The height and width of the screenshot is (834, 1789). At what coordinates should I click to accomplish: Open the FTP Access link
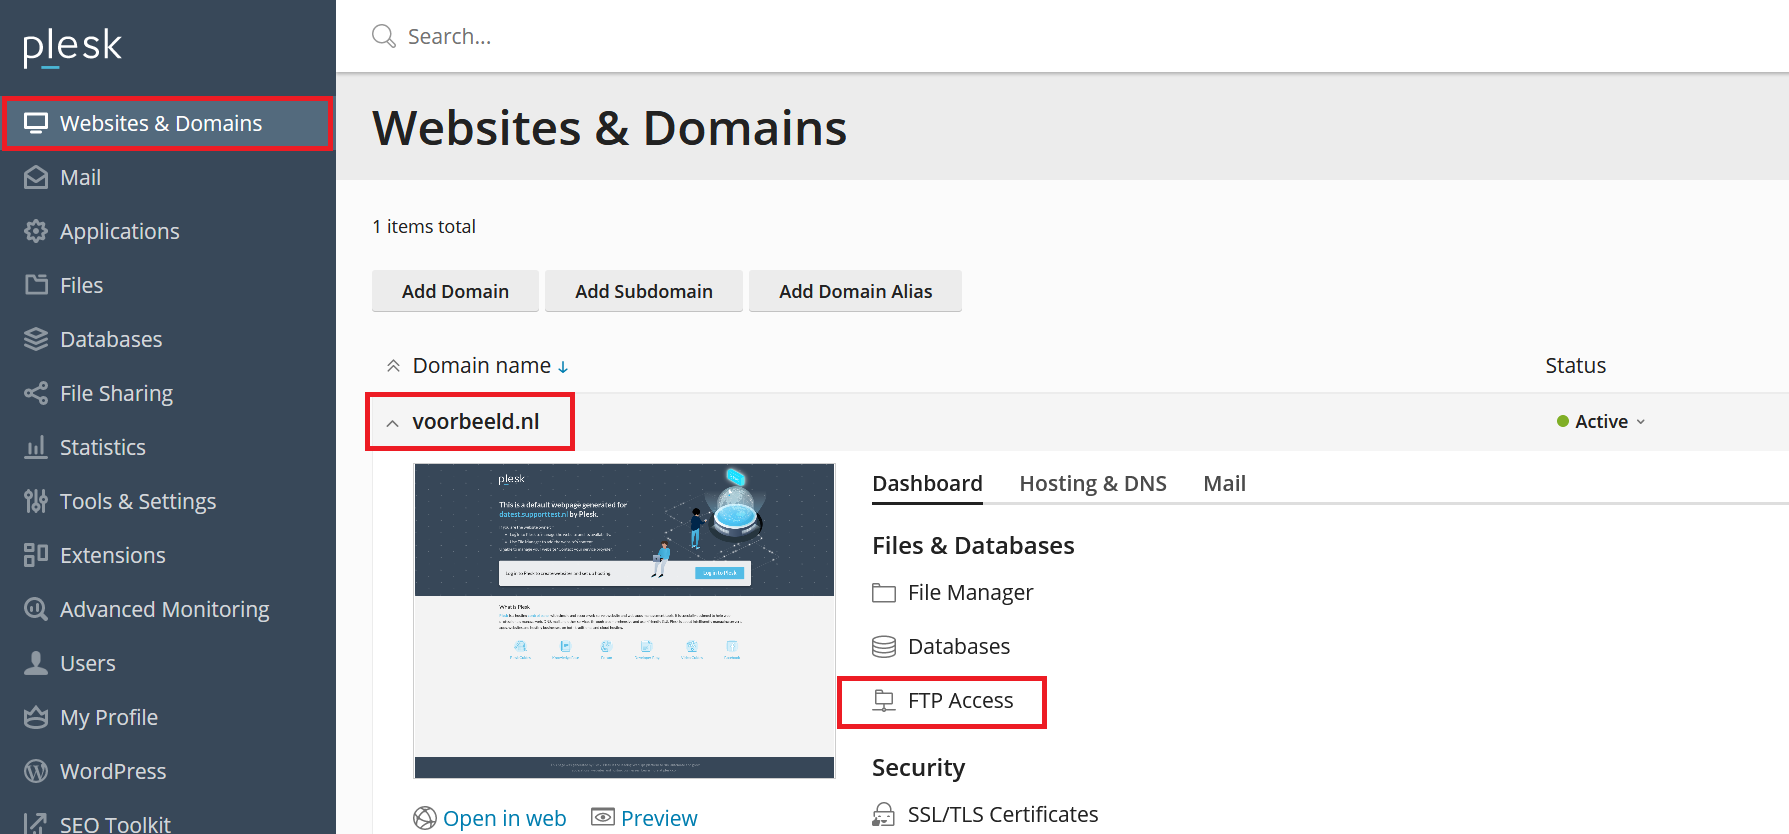click(x=960, y=701)
